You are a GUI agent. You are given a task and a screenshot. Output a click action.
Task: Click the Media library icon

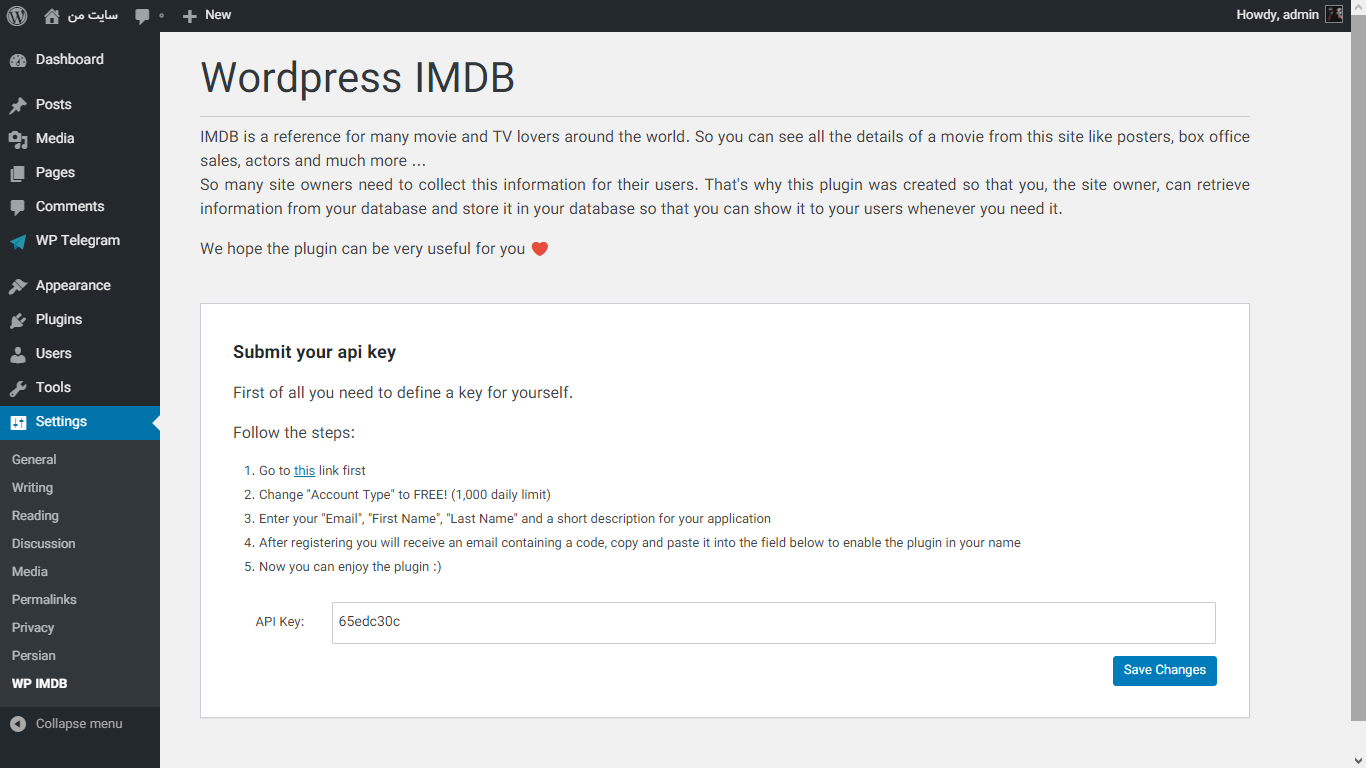click(18, 139)
